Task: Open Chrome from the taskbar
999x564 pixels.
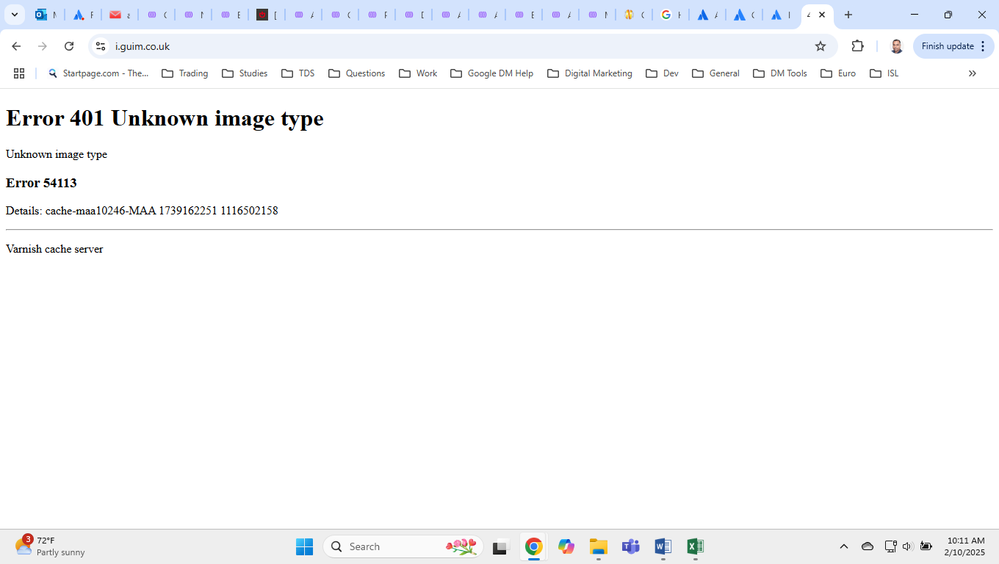Action: [533, 547]
